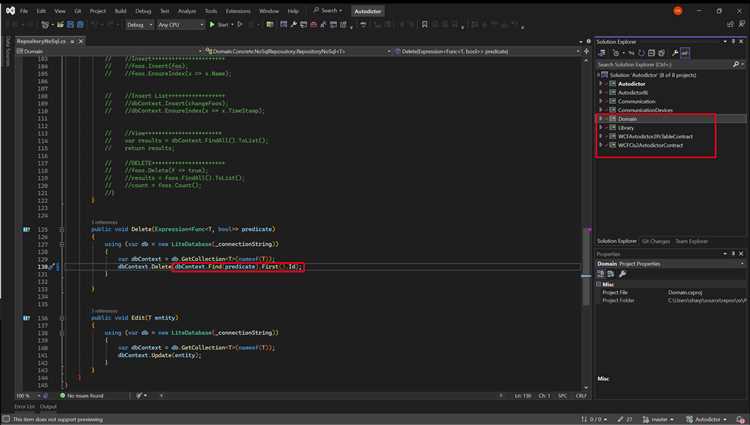
Task: Open the Debug configuration dropdown
Action: (139, 24)
